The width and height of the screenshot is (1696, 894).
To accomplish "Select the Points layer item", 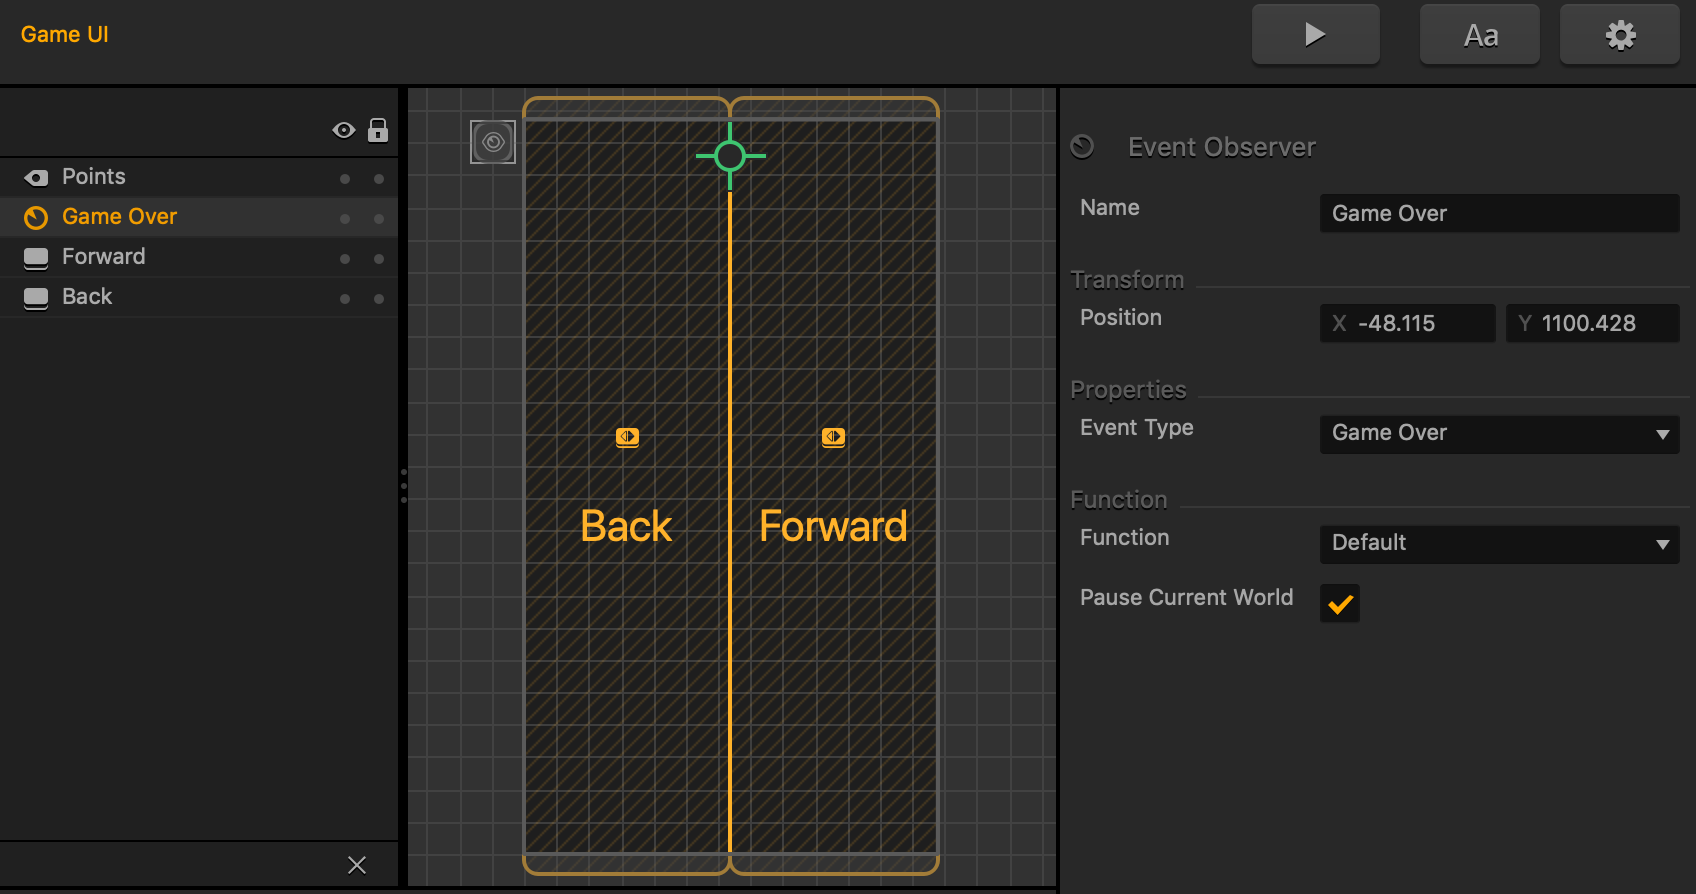I will tap(199, 177).
